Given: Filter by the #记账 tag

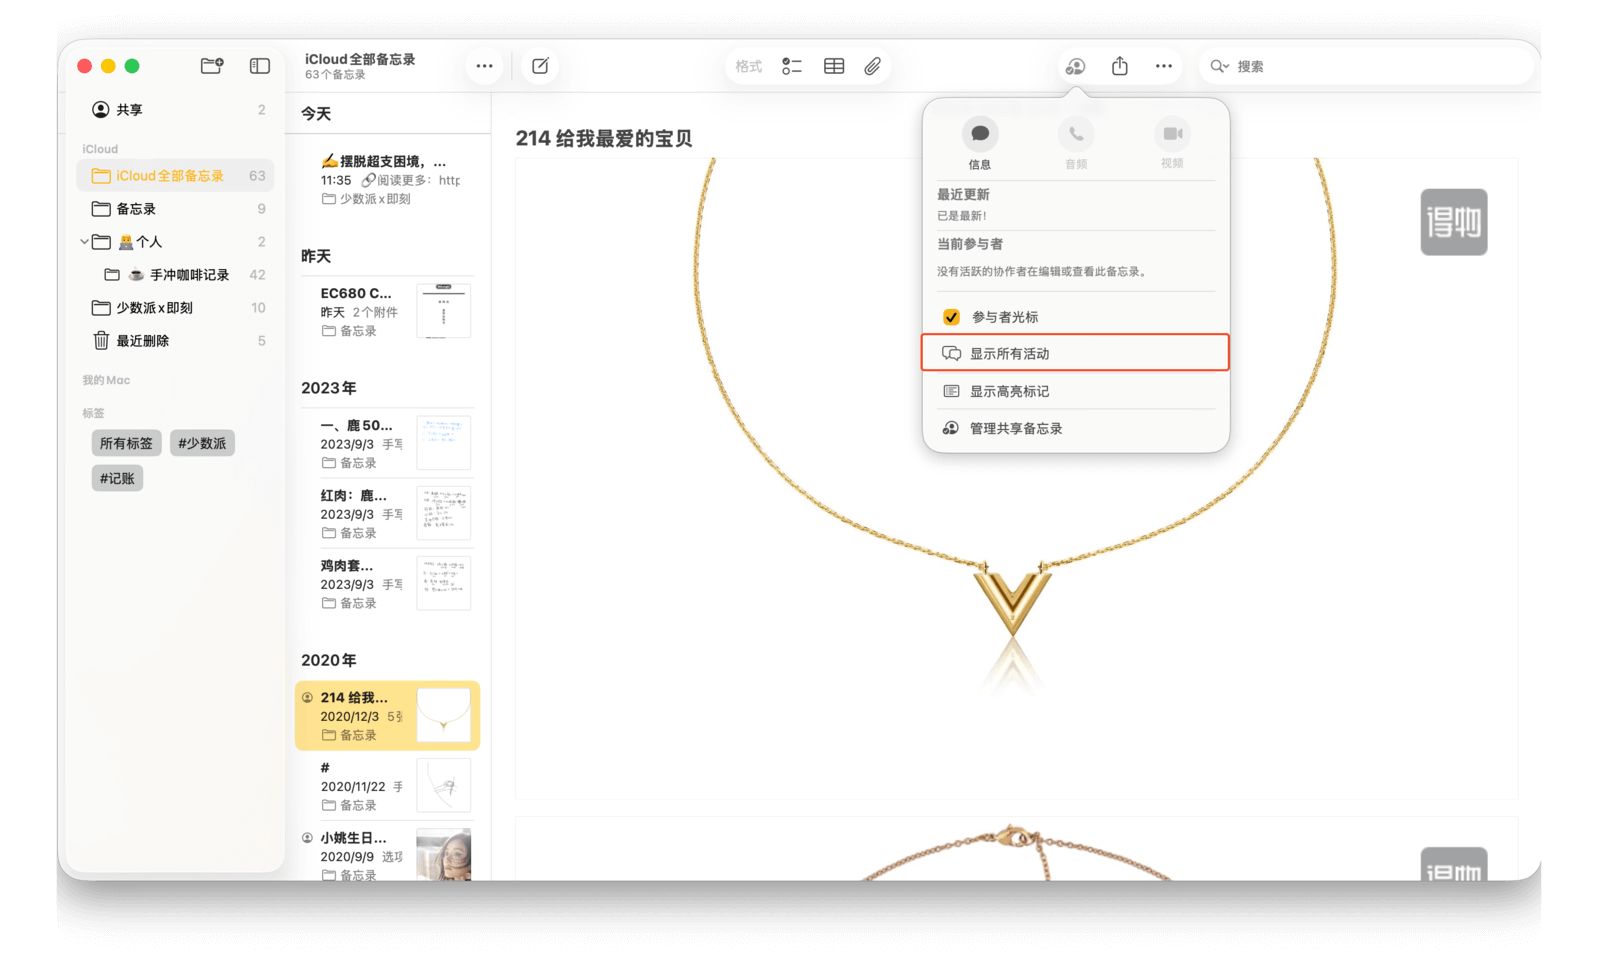Looking at the screenshot, I should click(x=117, y=478).
